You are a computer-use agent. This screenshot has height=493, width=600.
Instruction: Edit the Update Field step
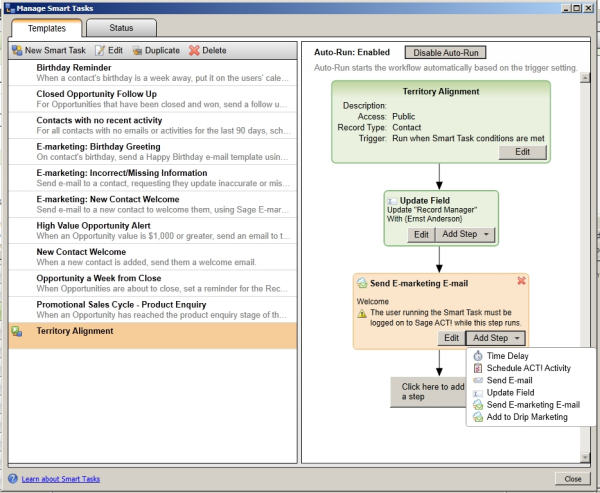click(x=421, y=234)
